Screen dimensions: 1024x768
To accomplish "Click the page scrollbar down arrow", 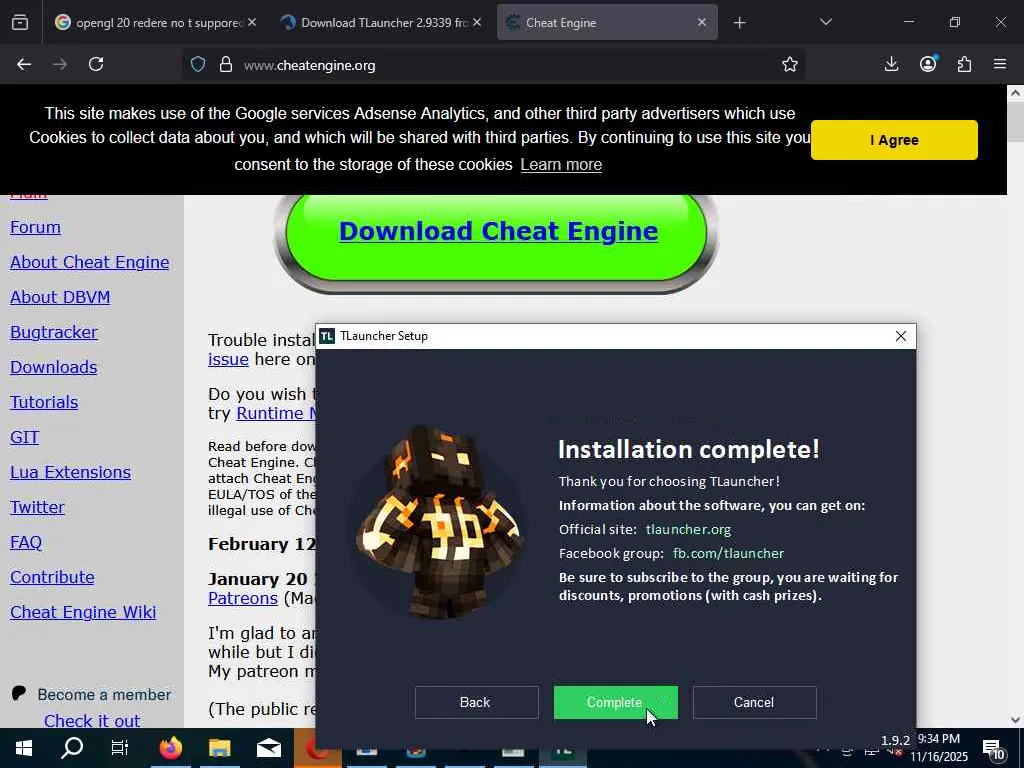I will pos(1016,720).
